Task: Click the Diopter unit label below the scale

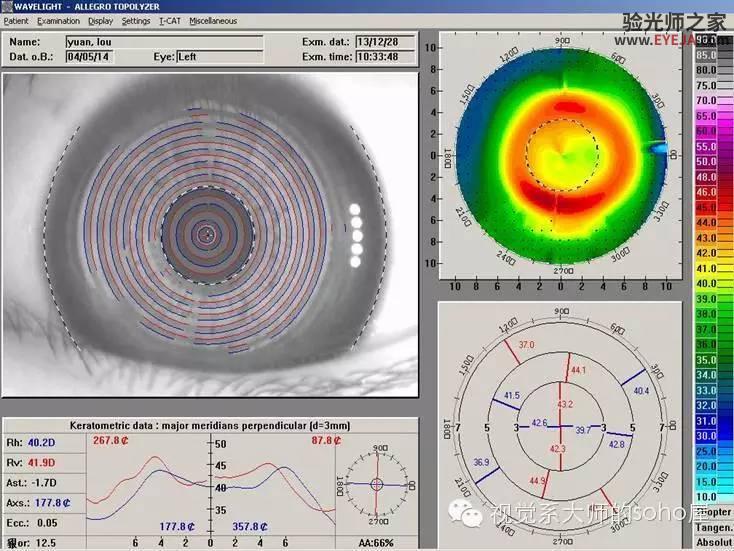Action: tap(713, 512)
